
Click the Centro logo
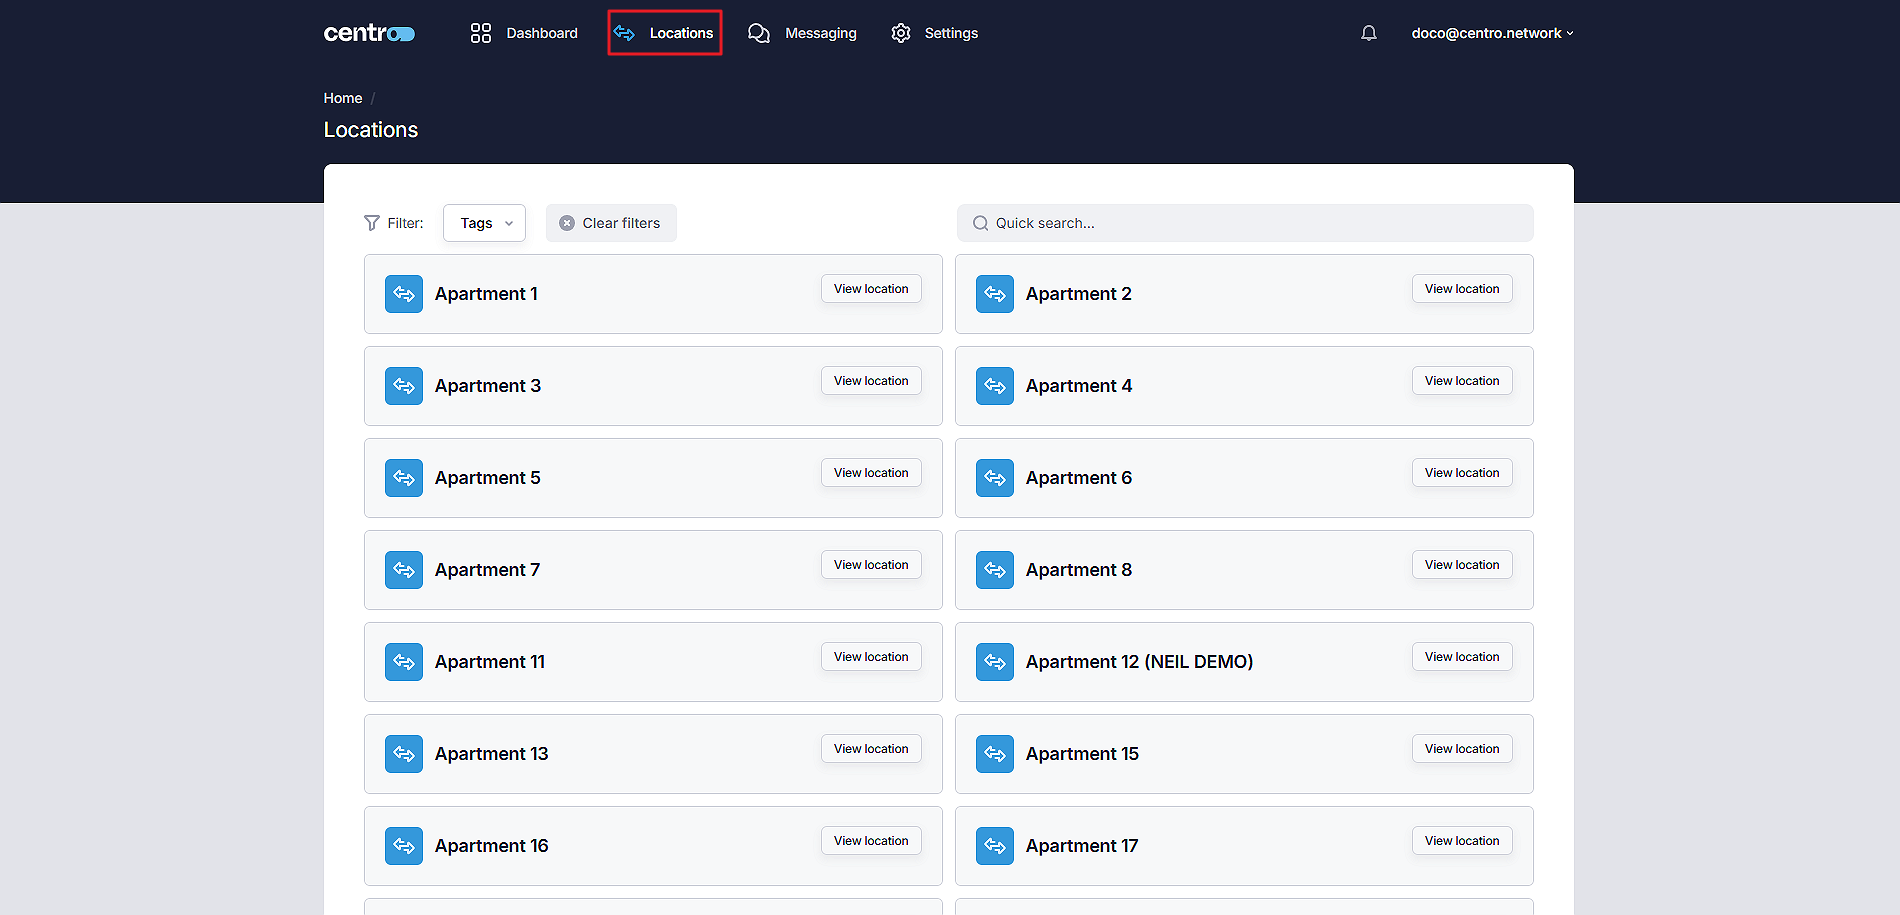pyautogui.click(x=369, y=33)
